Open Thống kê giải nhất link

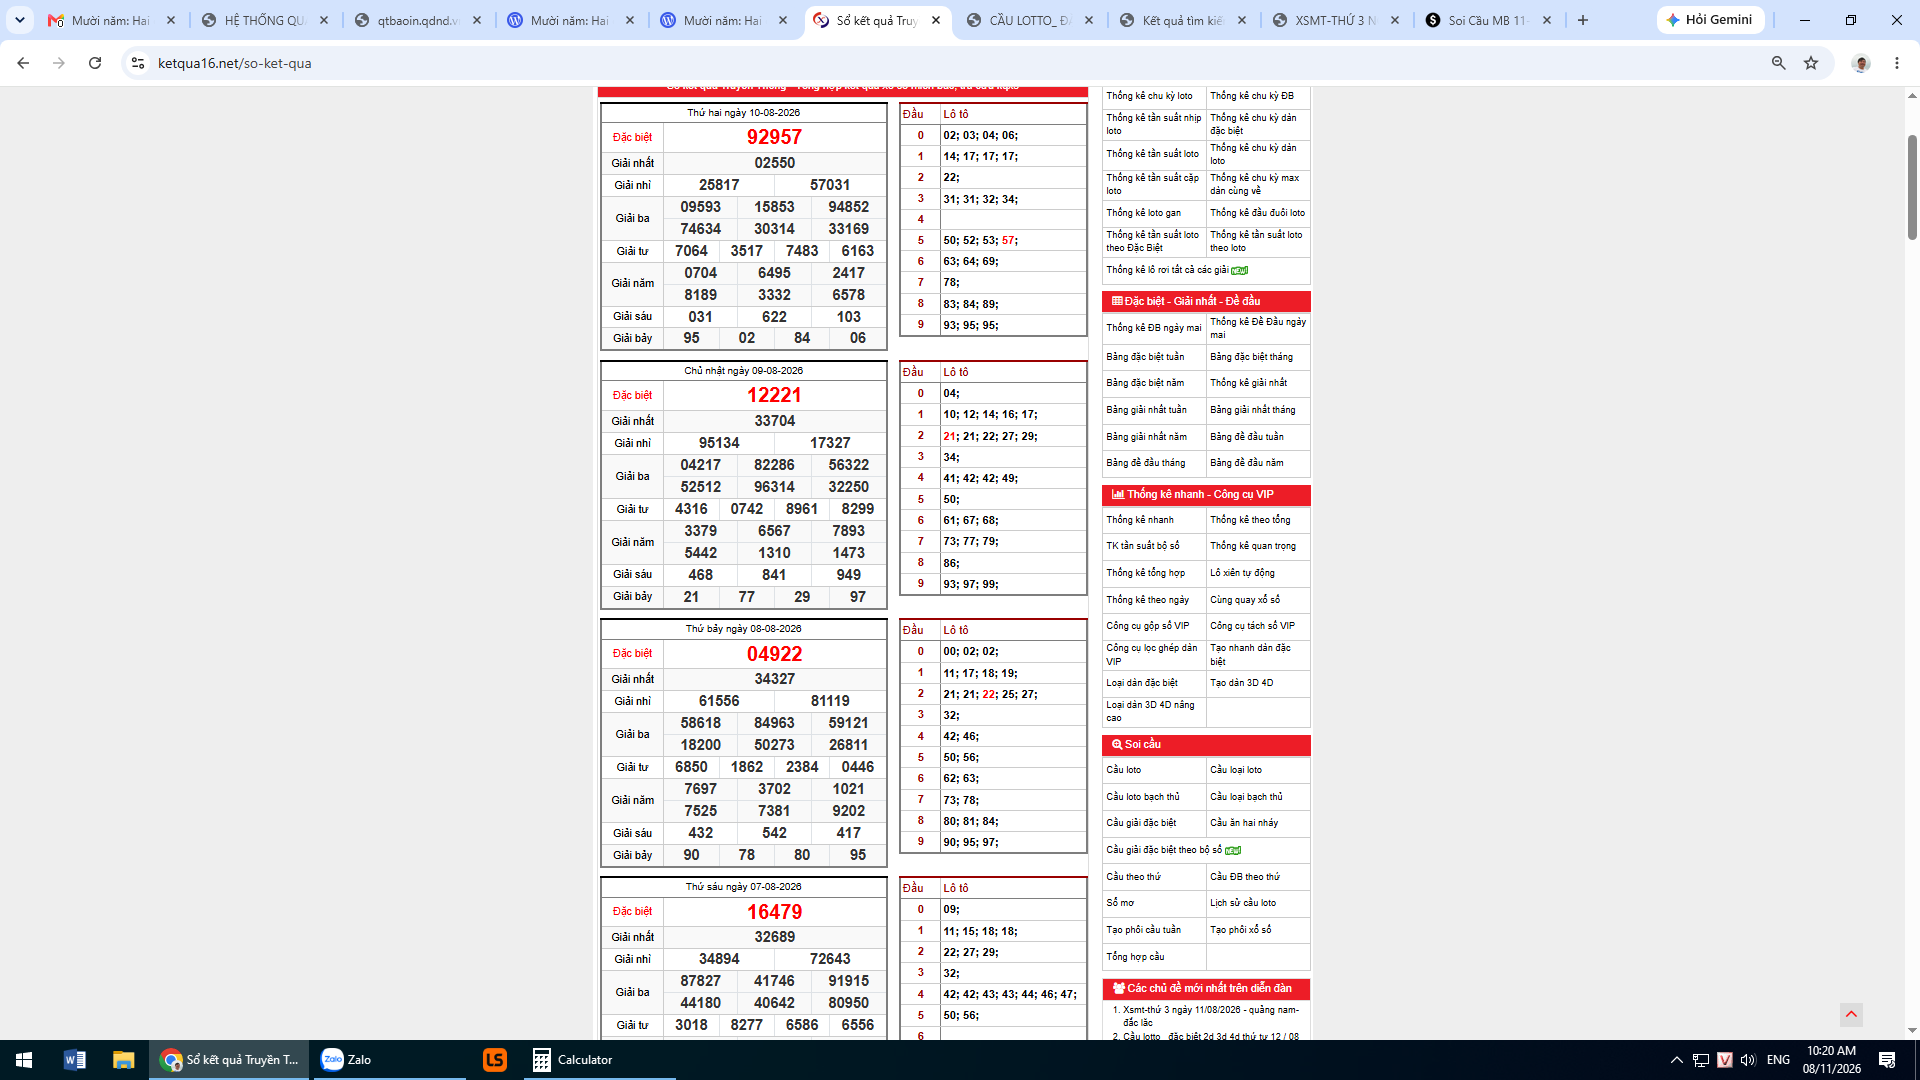1248,383
